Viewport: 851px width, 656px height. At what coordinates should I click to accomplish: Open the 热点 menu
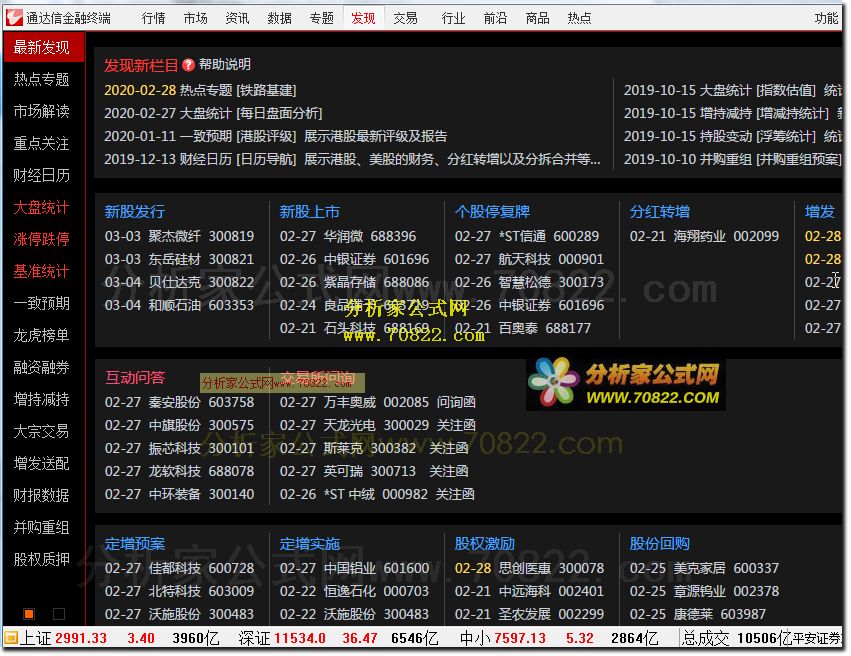click(580, 18)
